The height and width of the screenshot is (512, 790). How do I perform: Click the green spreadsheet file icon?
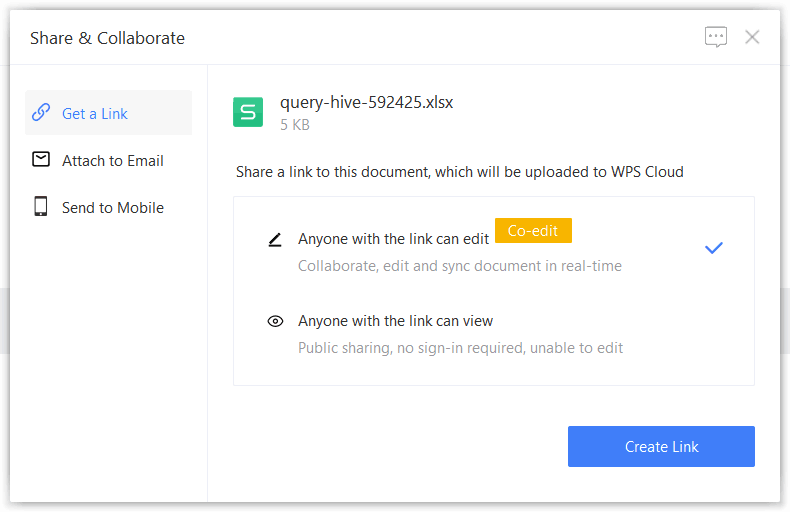[248, 112]
